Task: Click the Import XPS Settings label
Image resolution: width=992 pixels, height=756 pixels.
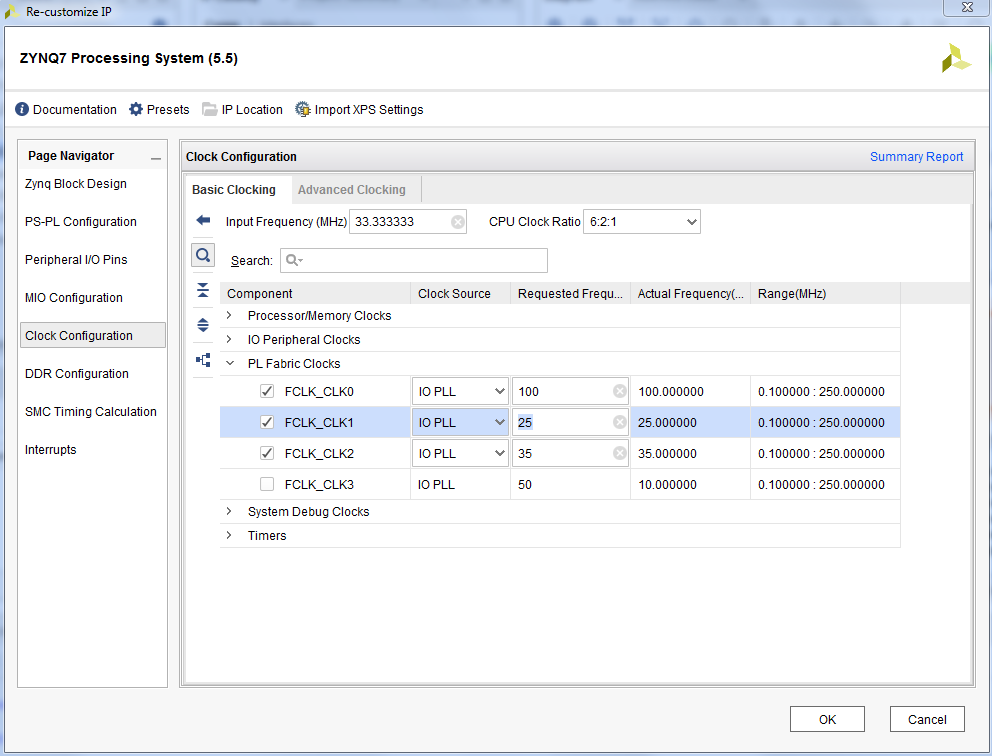Action: pyautogui.click(x=369, y=109)
